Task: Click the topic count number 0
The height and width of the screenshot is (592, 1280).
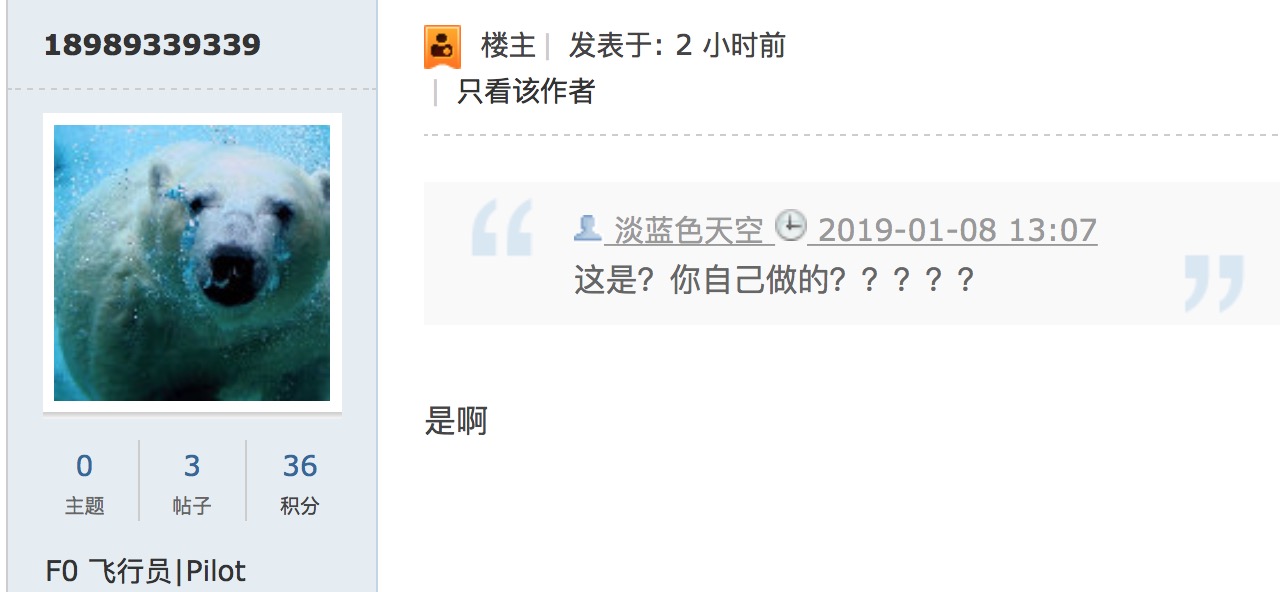Action: click(x=84, y=466)
